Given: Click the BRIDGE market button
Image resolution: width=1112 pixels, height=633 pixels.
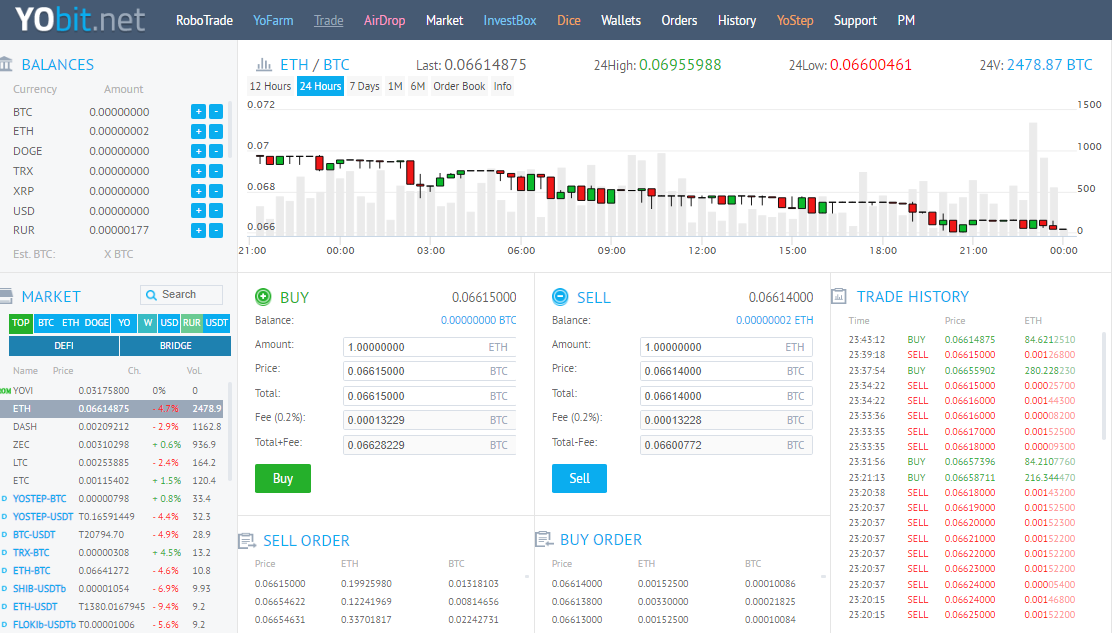Looking at the screenshot, I should pos(176,346).
